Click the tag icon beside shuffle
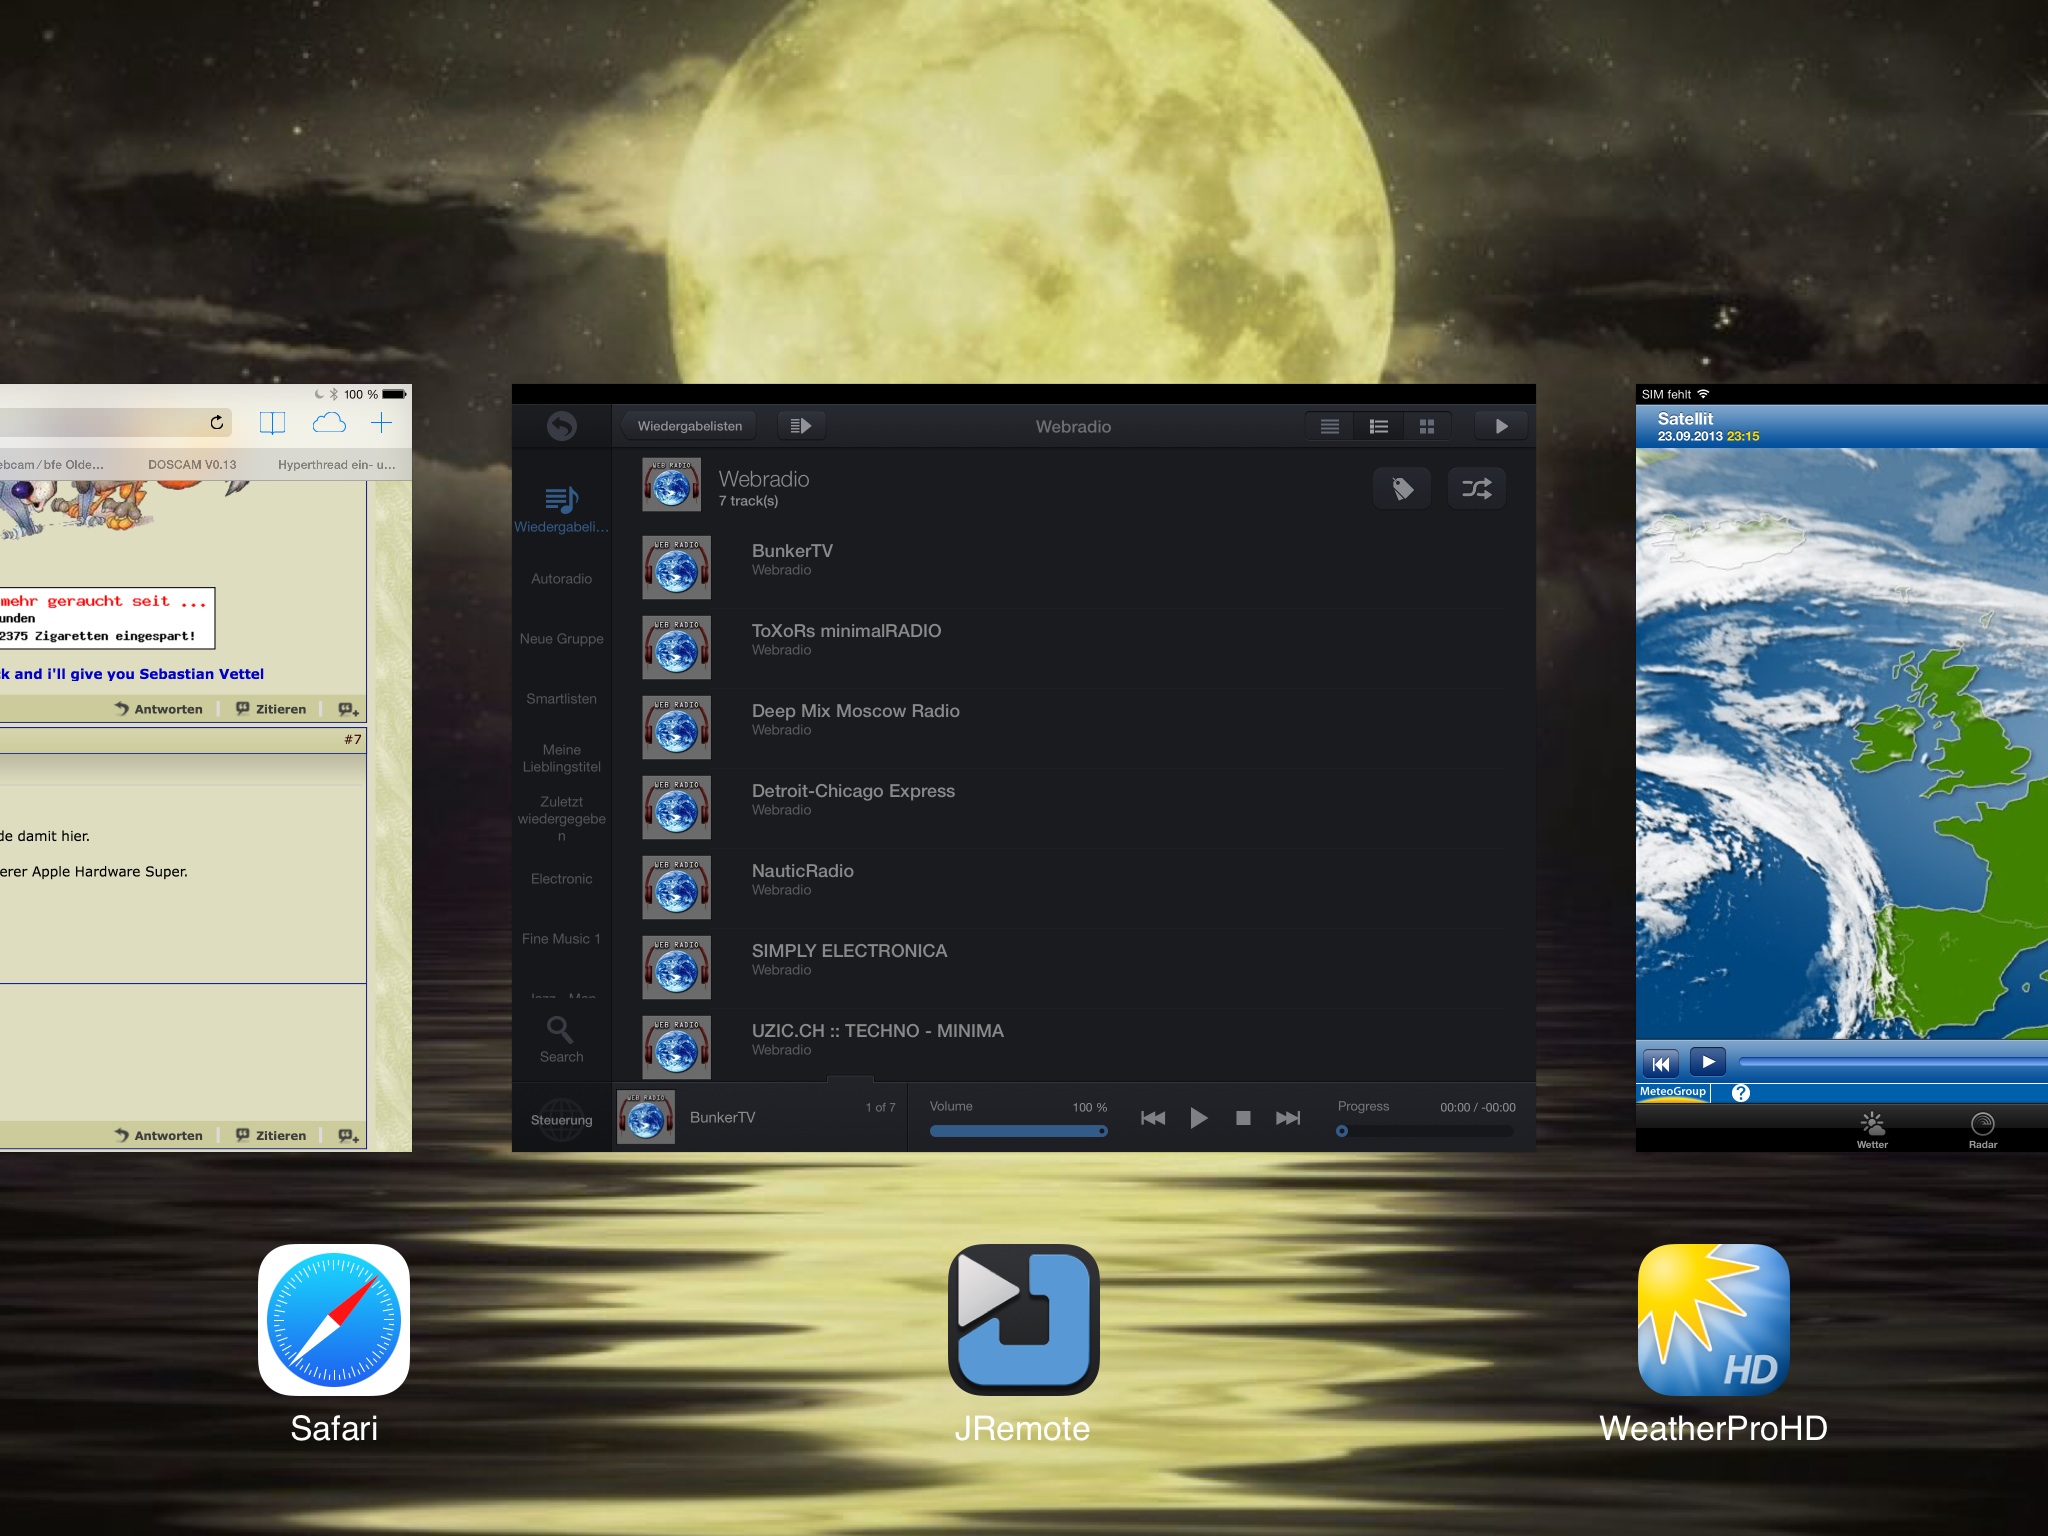Viewport: 2048px width, 1536px height. pos(1402,488)
